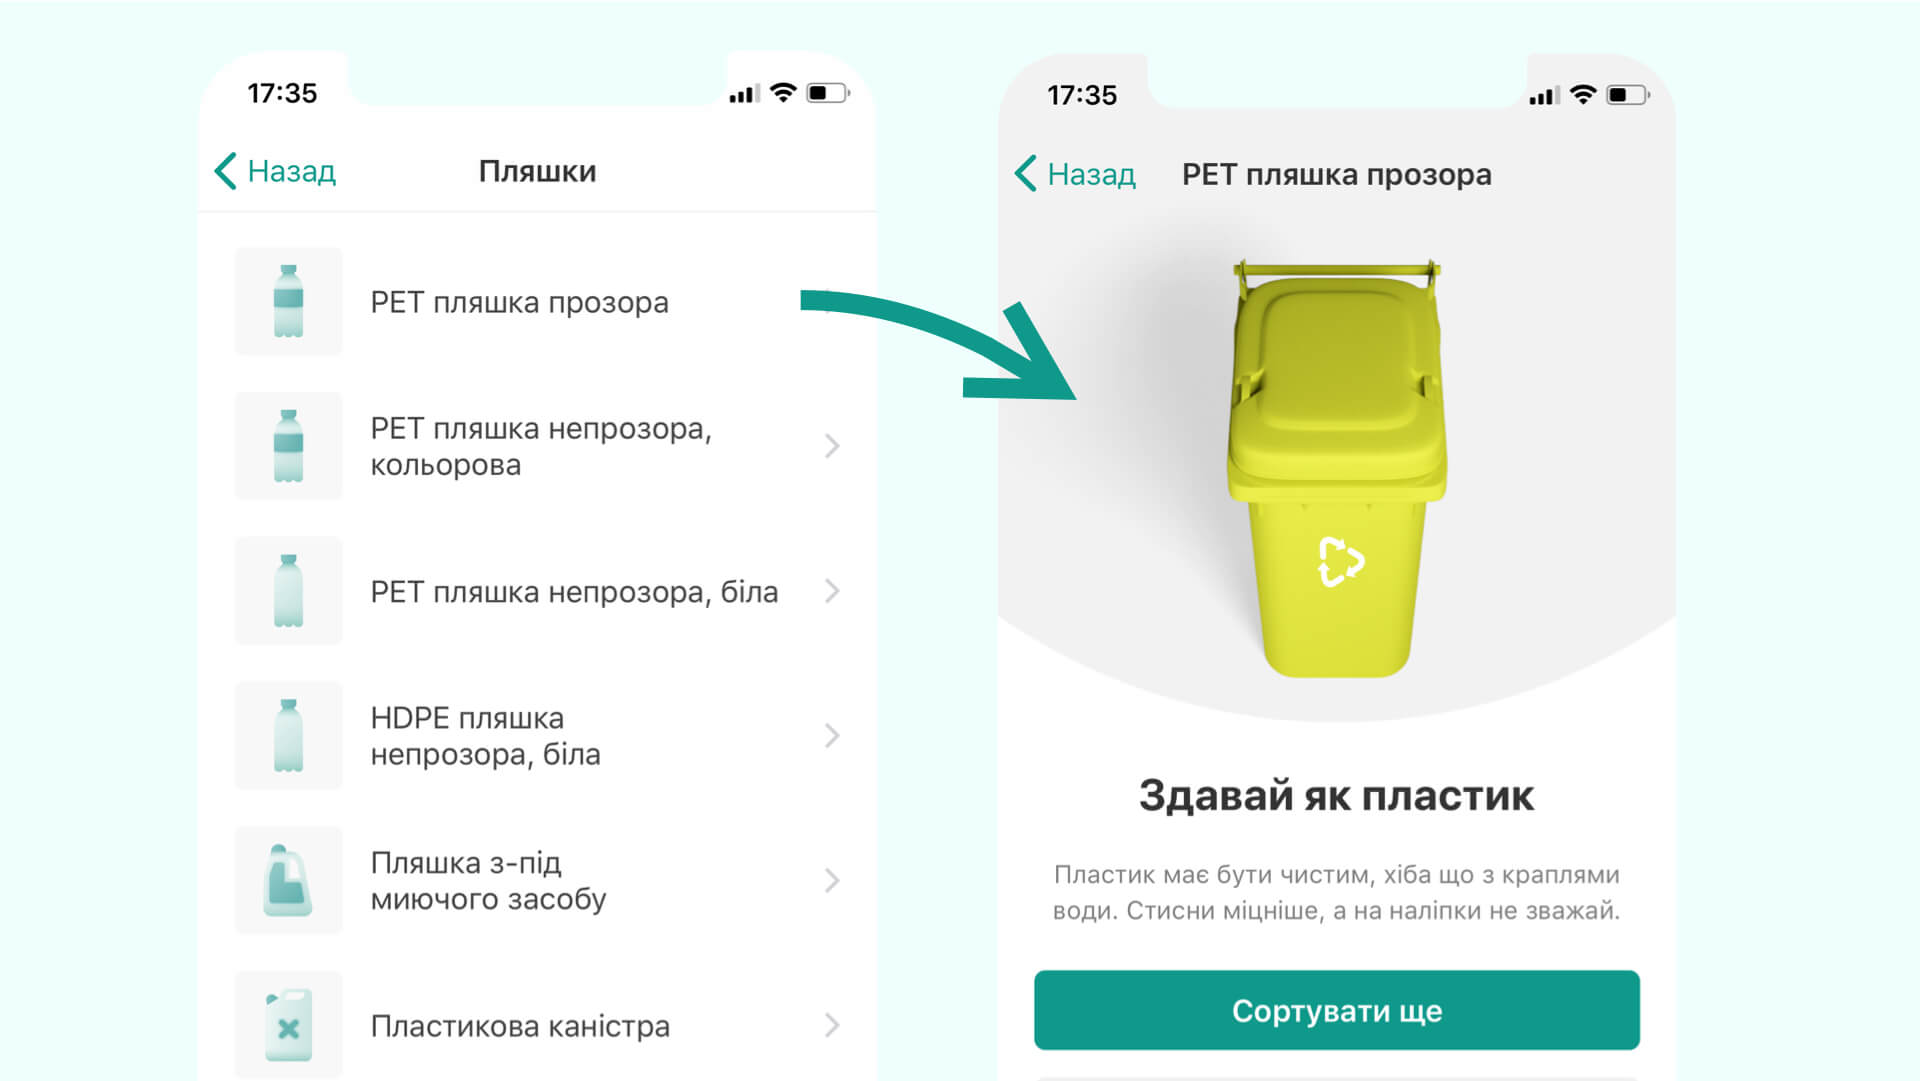Image resolution: width=1920 pixels, height=1081 pixels.
Task: Go back via Назад on PET bottle screen
Action: [1075, 174]
